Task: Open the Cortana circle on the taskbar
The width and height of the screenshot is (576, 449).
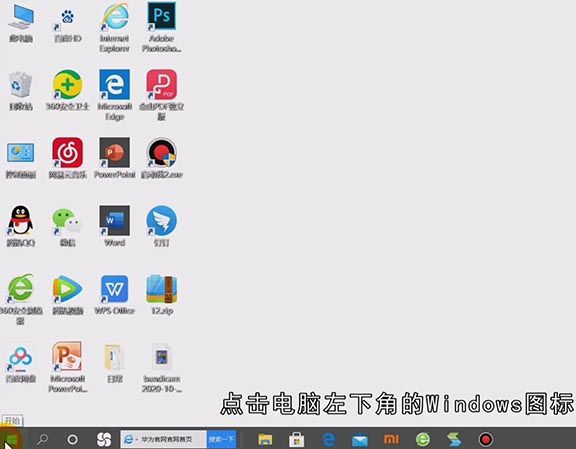Action: [x=73, y=439]
